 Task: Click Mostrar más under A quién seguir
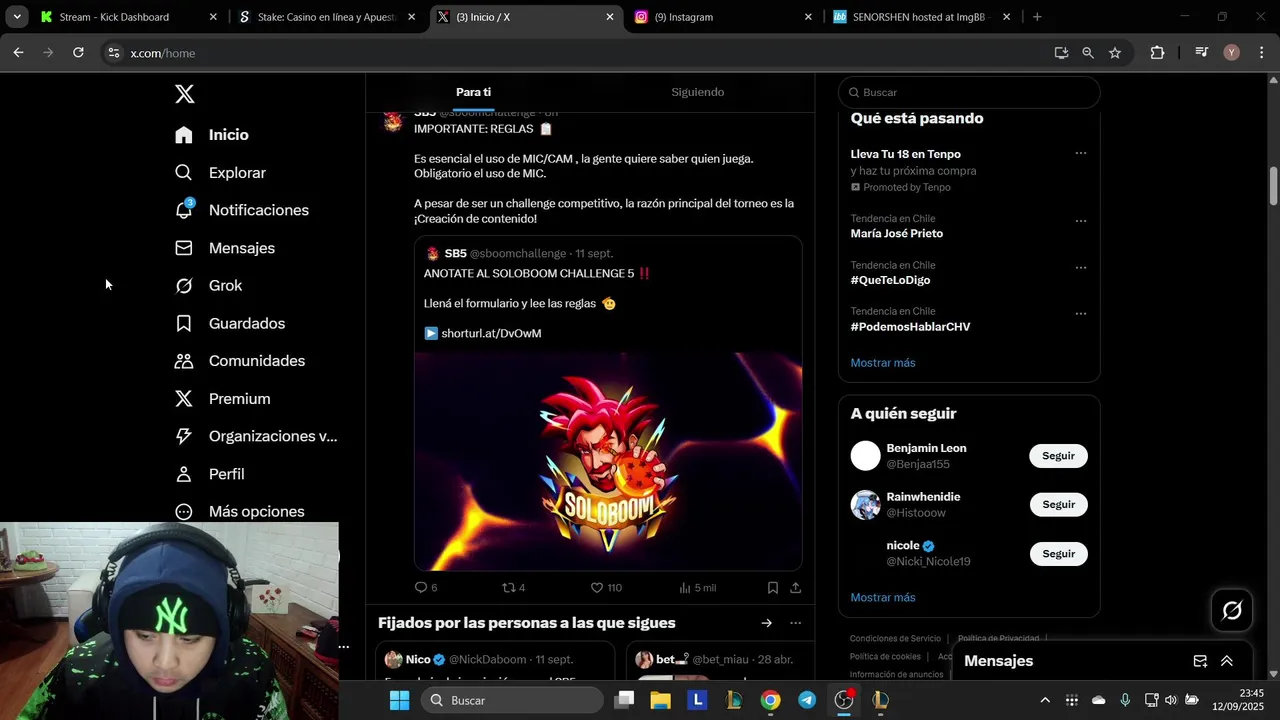[883, 598]
